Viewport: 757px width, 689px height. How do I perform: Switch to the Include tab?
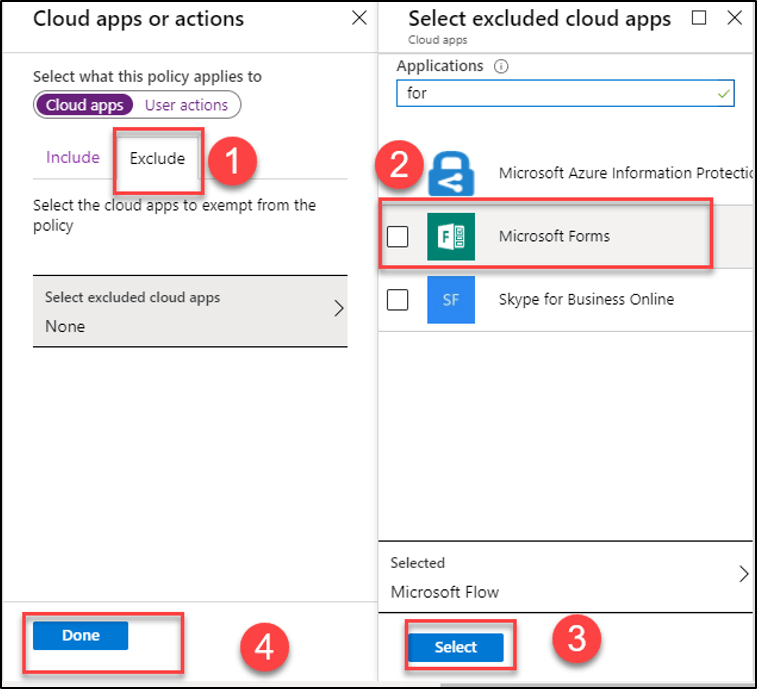click(73, 158)
